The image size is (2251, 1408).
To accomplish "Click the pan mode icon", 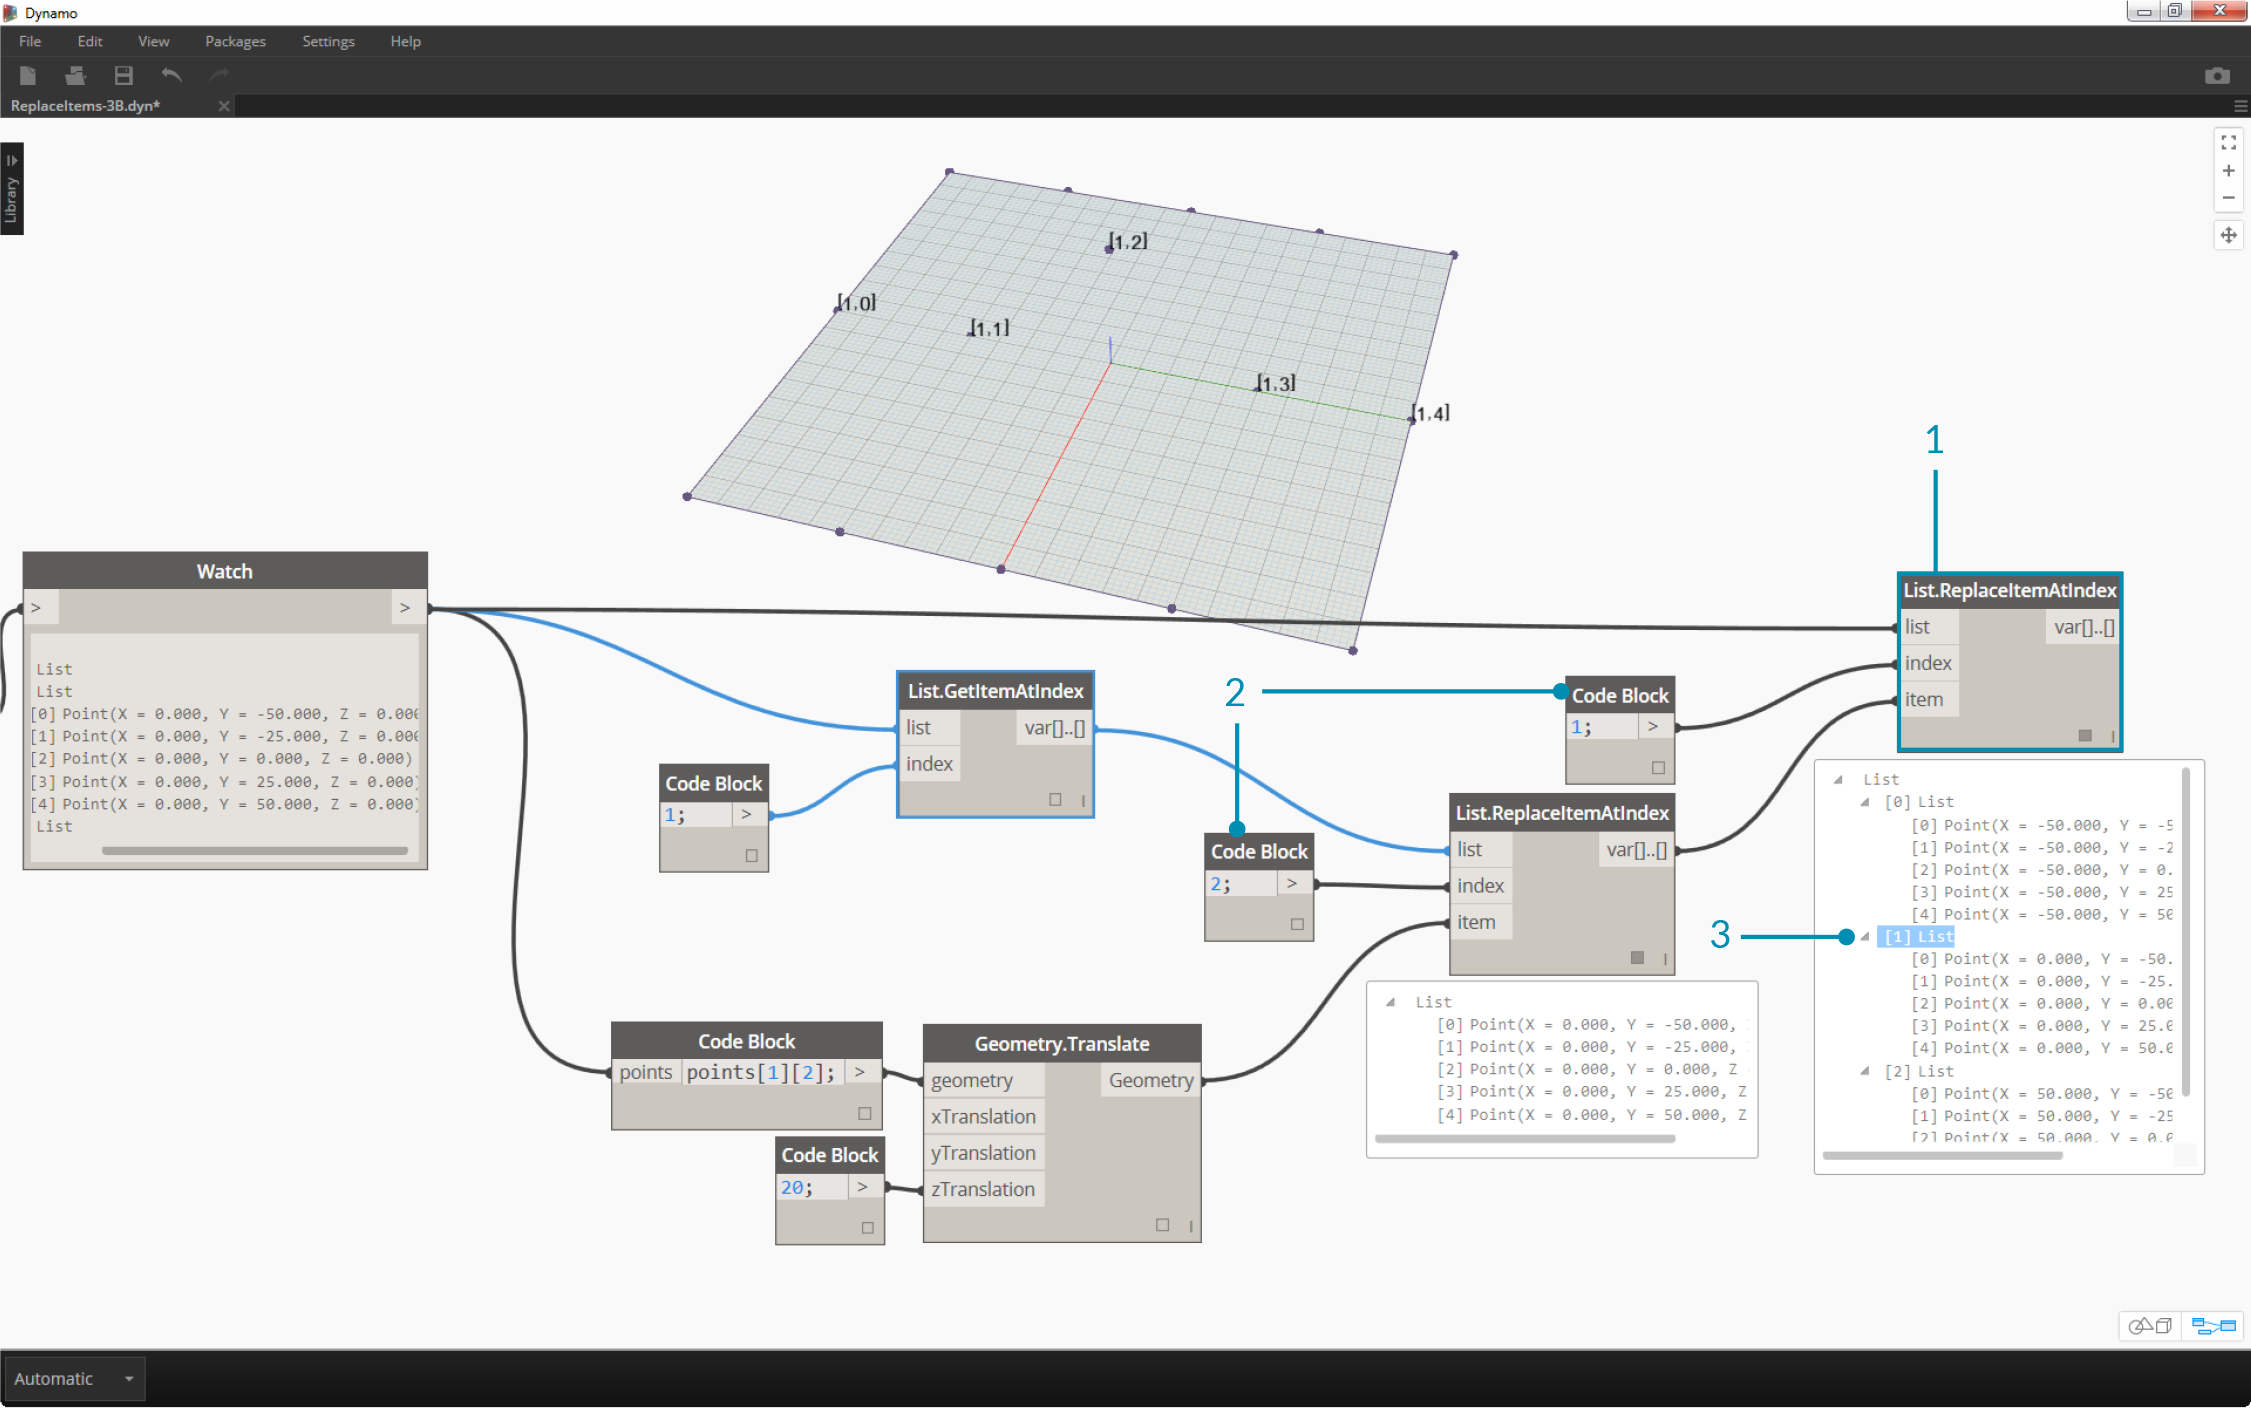I will point(2228,236).
